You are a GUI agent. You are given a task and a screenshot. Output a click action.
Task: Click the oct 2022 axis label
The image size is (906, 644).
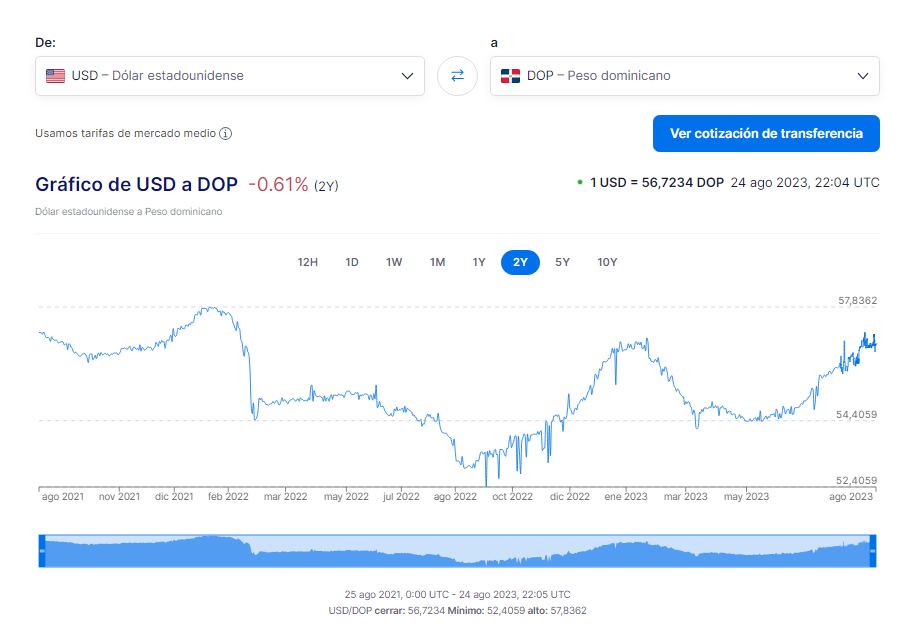[x=513, y=496]
